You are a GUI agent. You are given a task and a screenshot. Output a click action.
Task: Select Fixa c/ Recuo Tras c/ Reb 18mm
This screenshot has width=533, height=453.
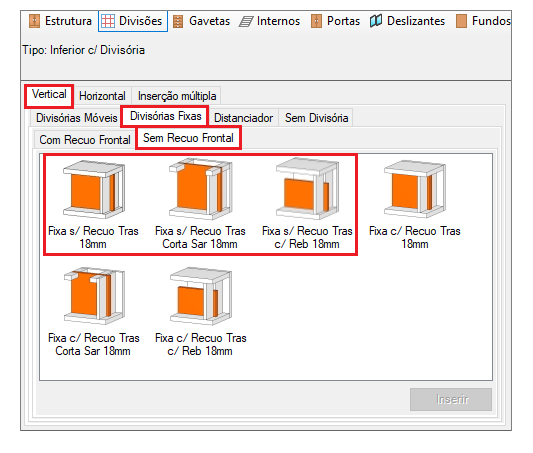(x=201, y=312)
